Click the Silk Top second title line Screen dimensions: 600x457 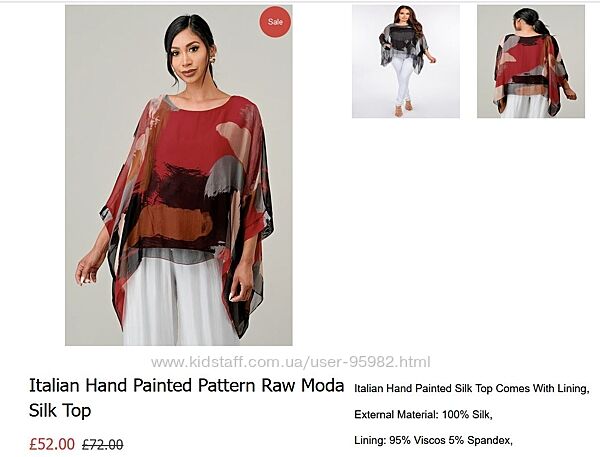[60, 411]
